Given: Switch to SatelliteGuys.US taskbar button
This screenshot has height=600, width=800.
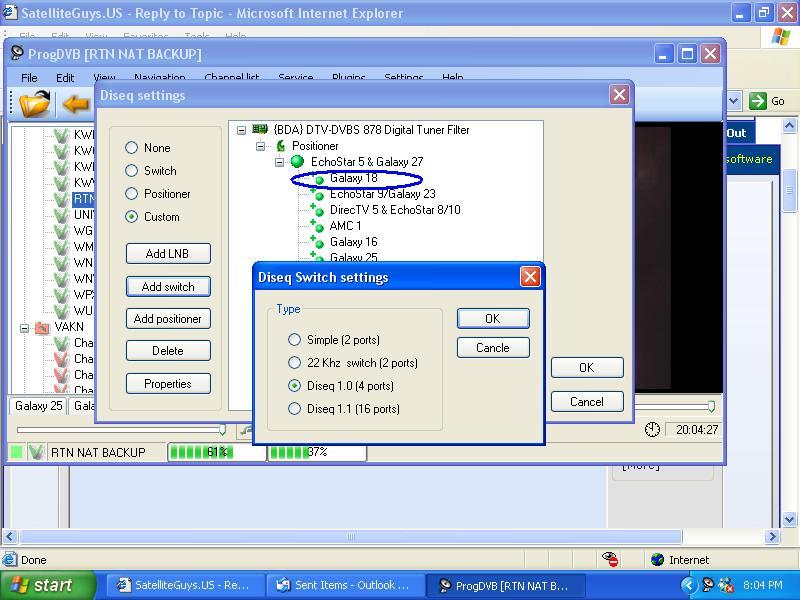Looking at the screenshot, I should [x=185, y=585].
